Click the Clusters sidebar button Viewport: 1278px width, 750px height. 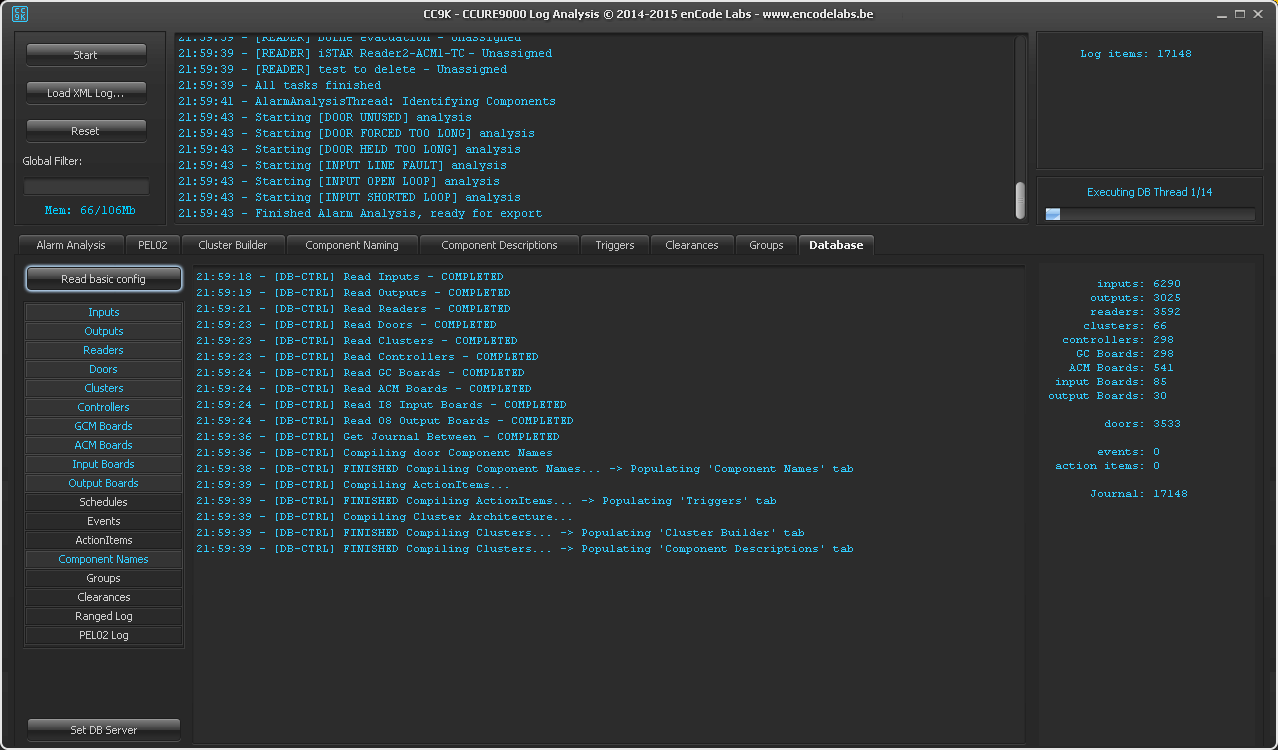(x=104, y=388)
